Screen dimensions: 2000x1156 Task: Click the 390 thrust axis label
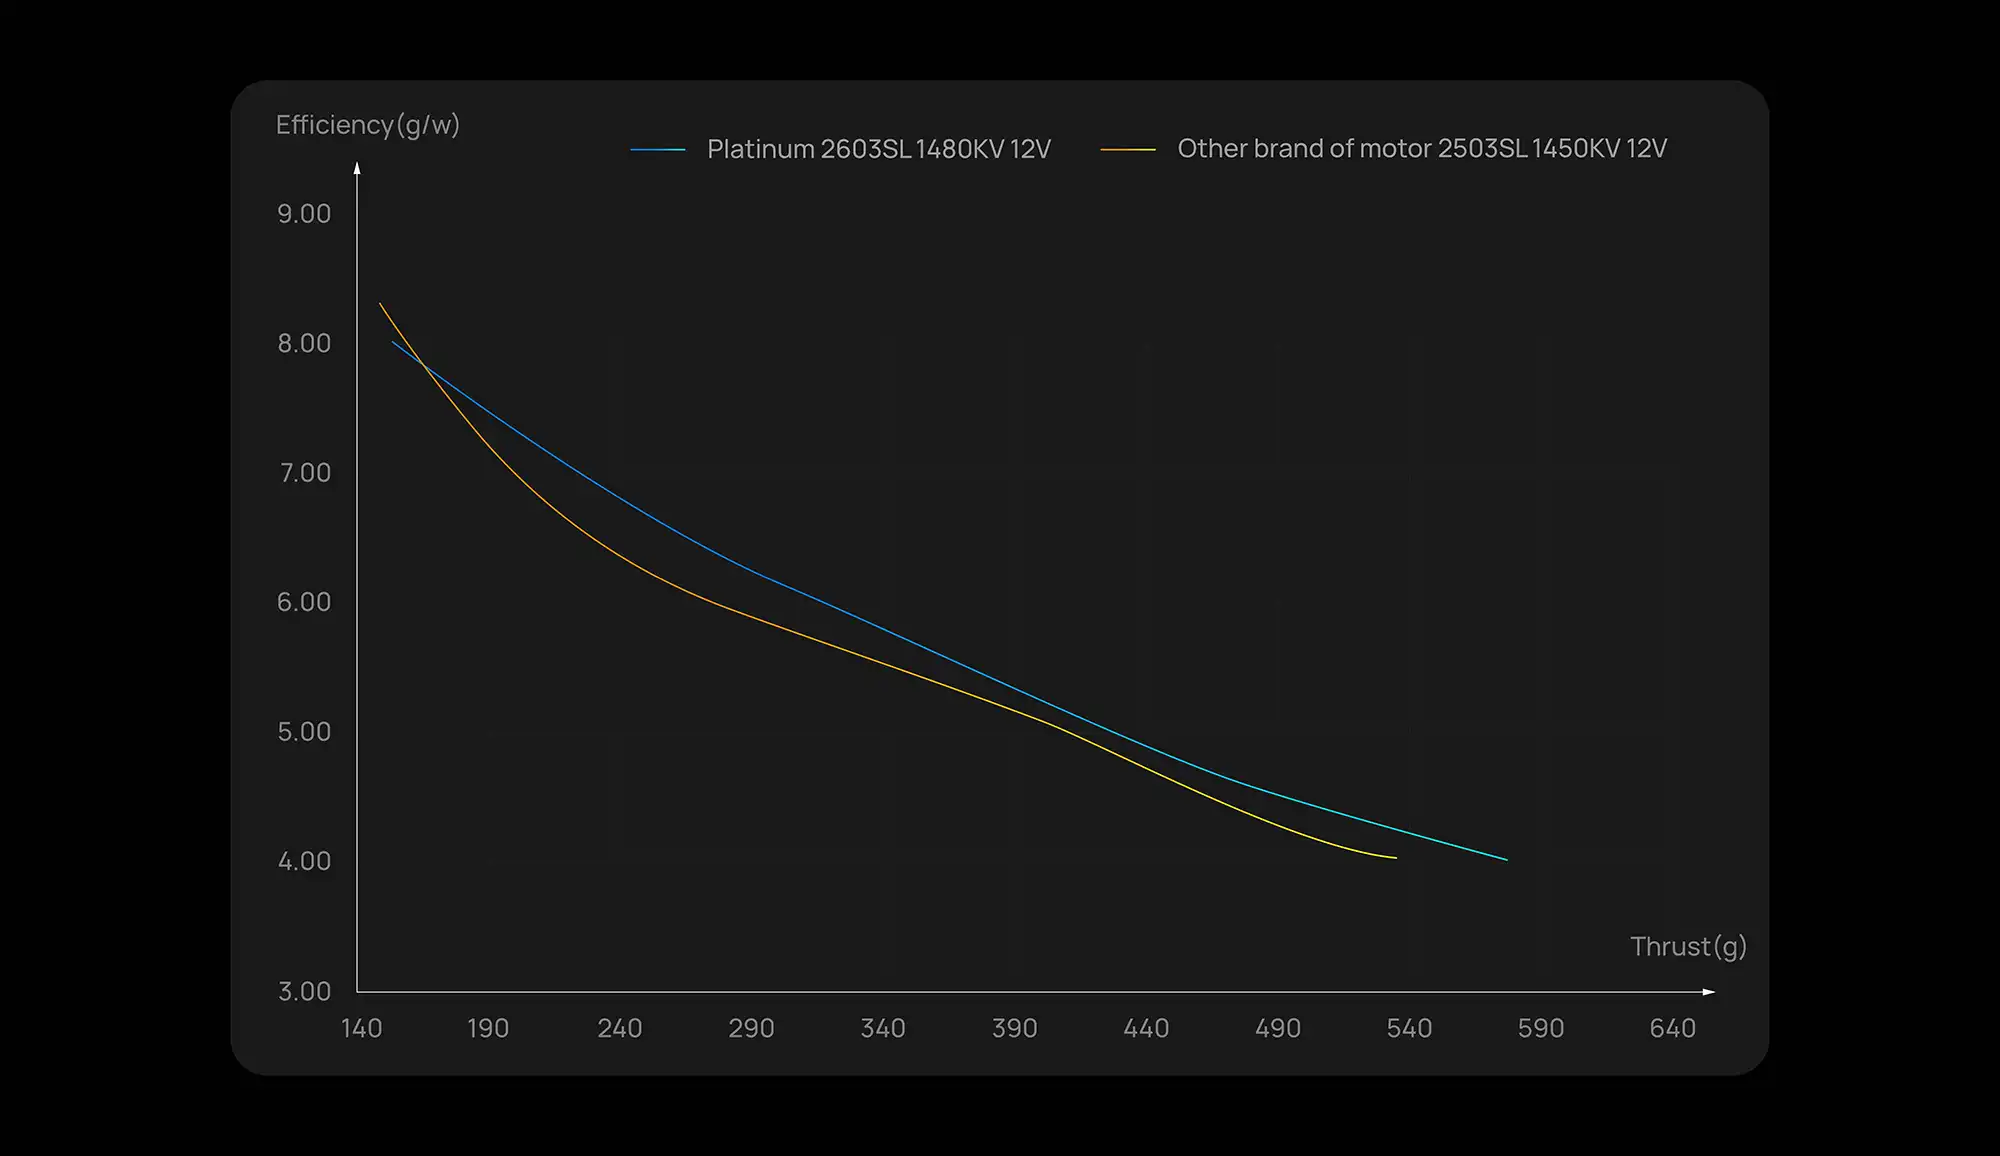(1014, 1028)
